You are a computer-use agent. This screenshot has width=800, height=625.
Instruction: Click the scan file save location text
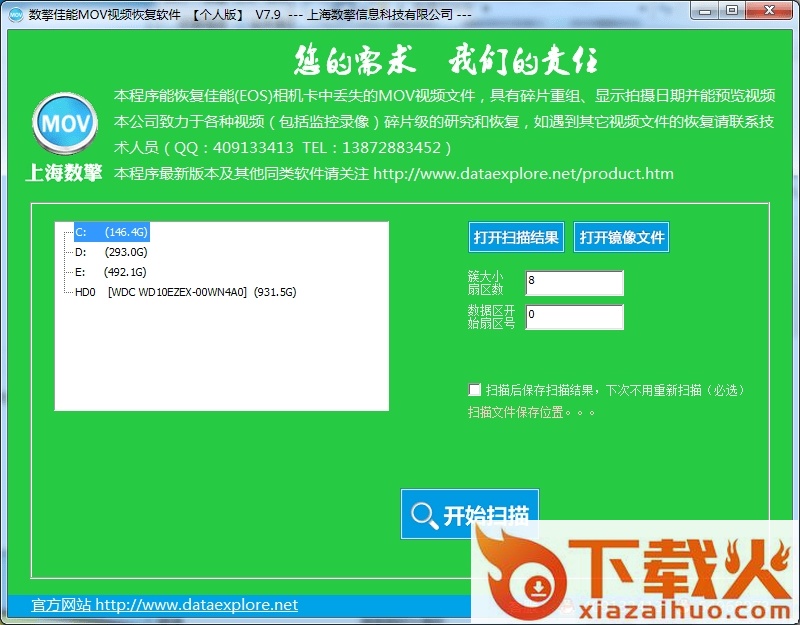click(x=531, y=412)
